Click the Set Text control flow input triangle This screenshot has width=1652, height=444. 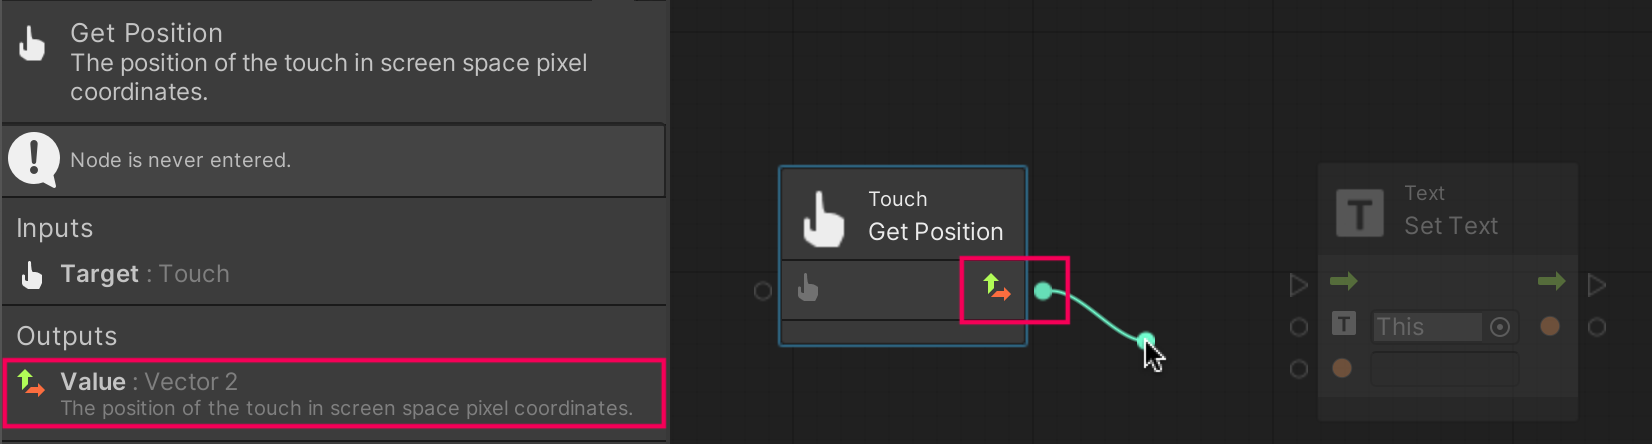[1299, 286]
